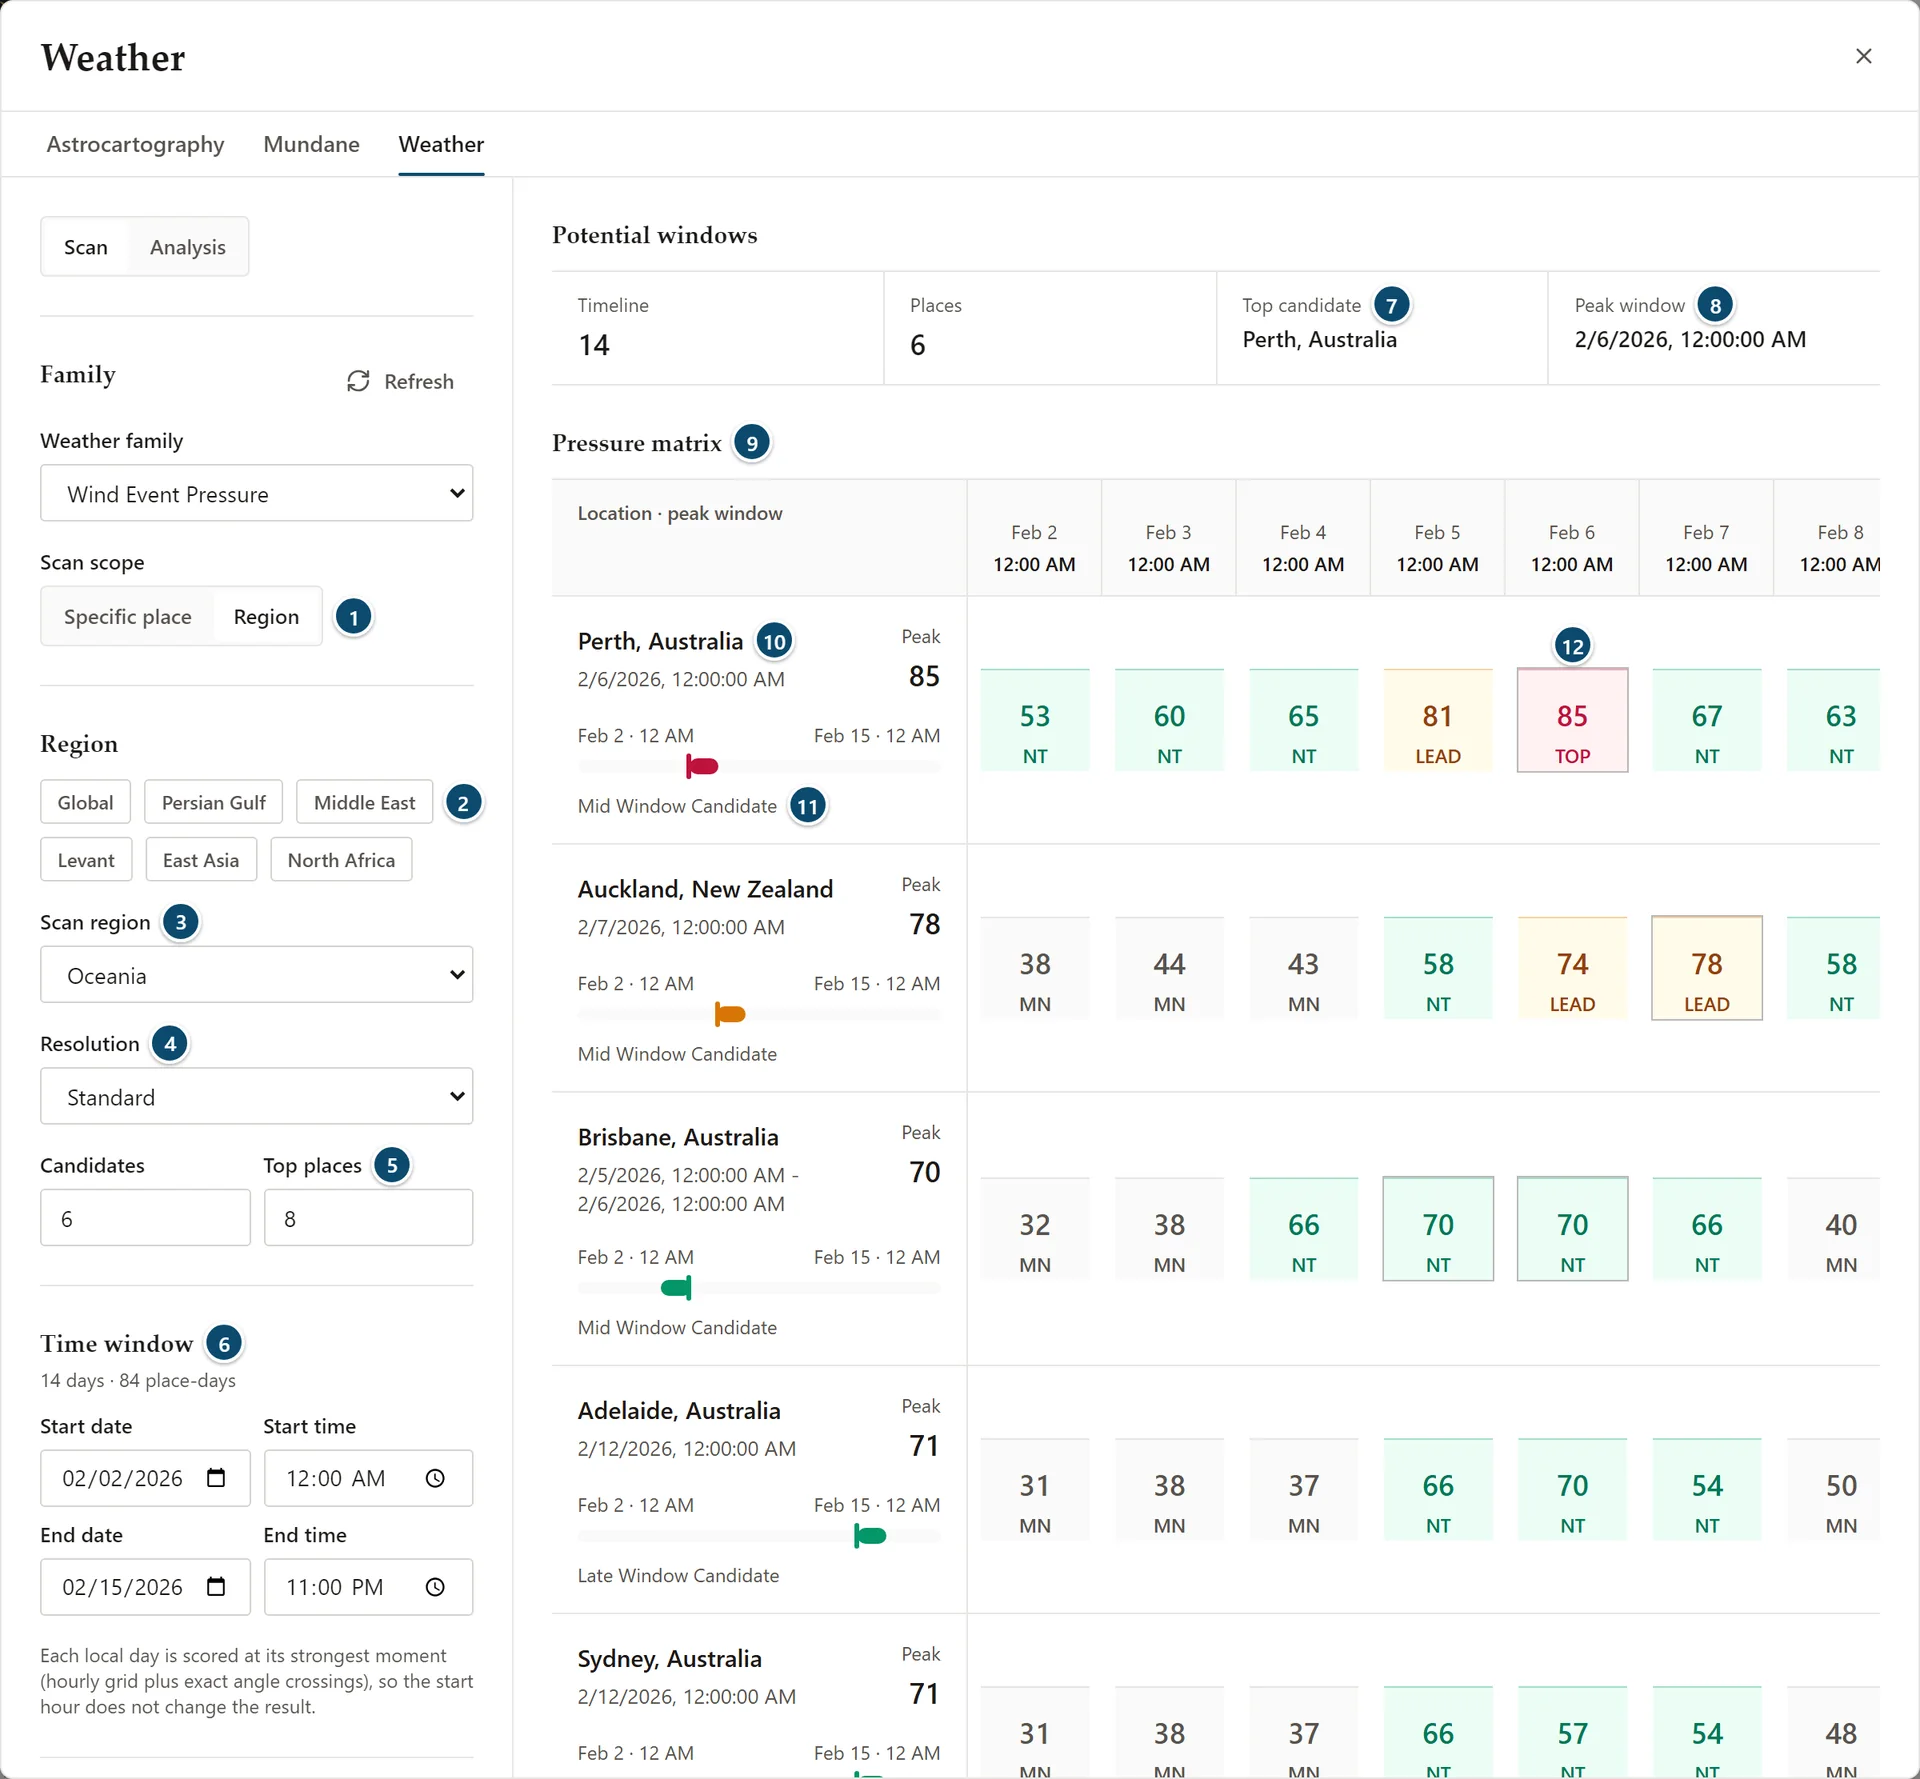This screenshot has height=1779, width=1920.
Task: Choose the Persian Gulf region preset
Action: click(214, 803)
